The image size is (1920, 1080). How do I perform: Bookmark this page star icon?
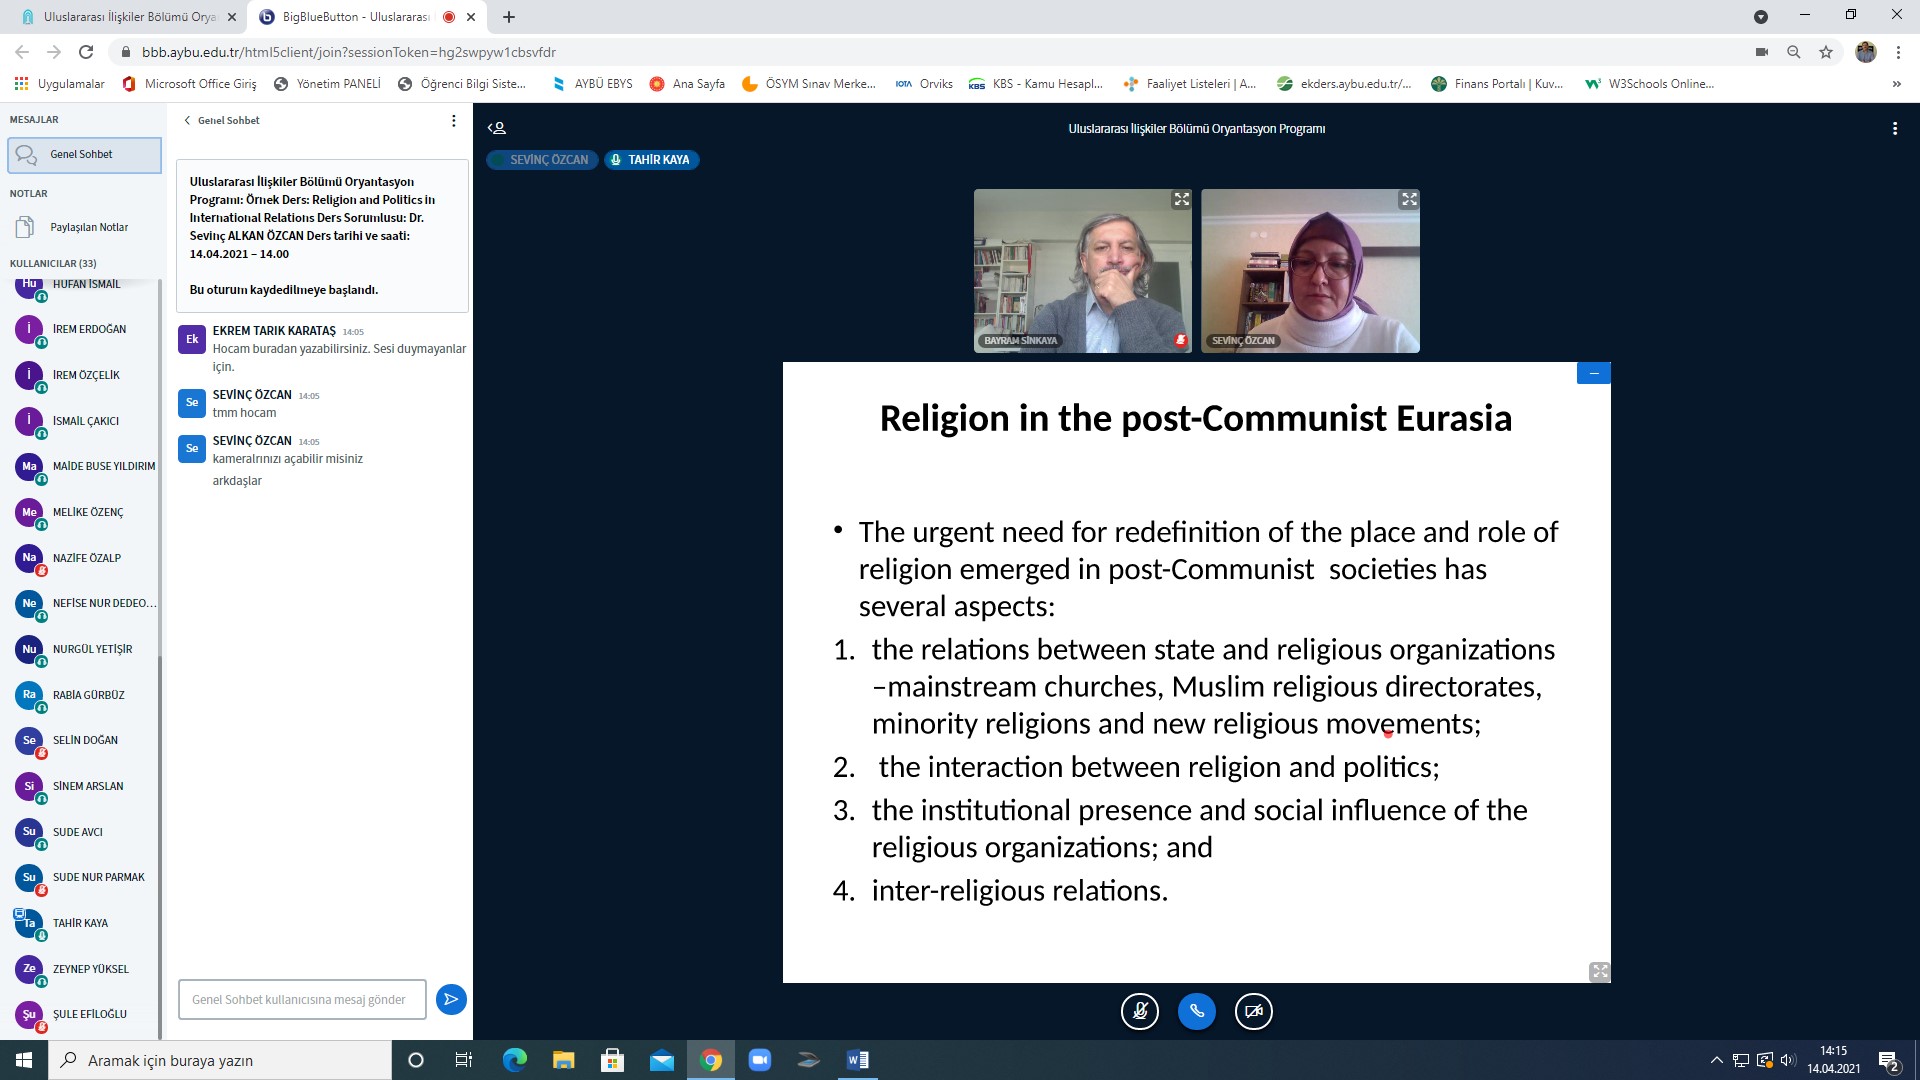pyautogui.click(x=1826, y=52)
